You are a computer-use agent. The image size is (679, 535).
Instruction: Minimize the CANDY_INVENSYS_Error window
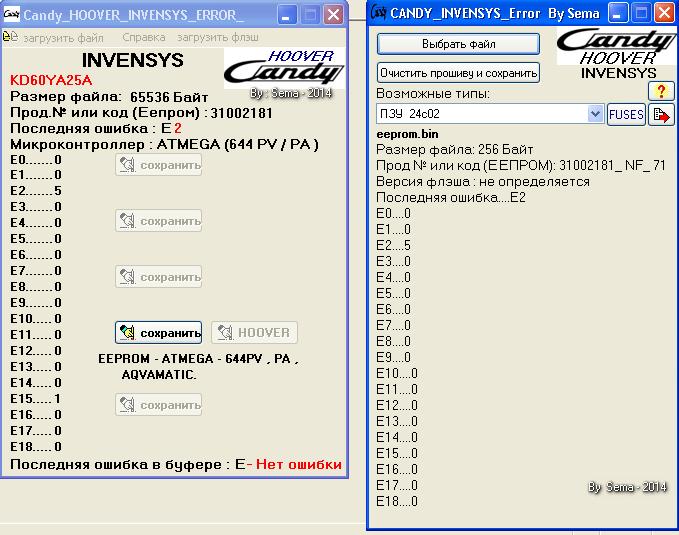tap(619, 13)
